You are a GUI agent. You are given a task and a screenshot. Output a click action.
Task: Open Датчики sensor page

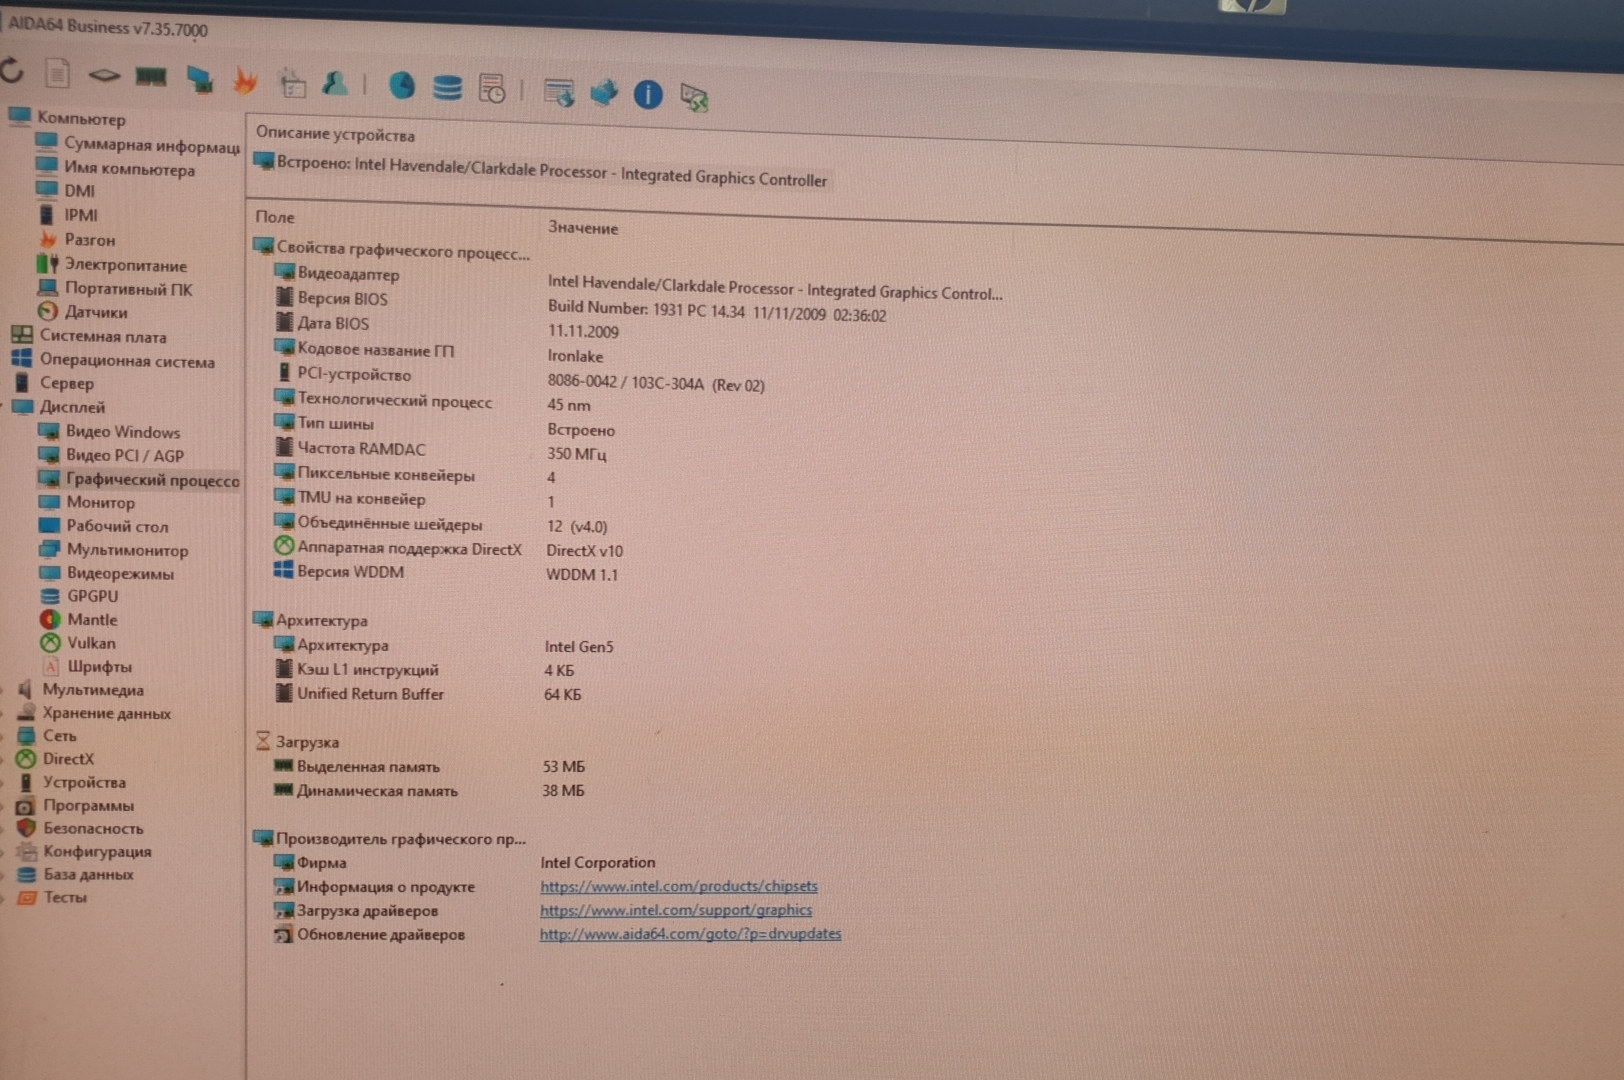pos(82,311)
